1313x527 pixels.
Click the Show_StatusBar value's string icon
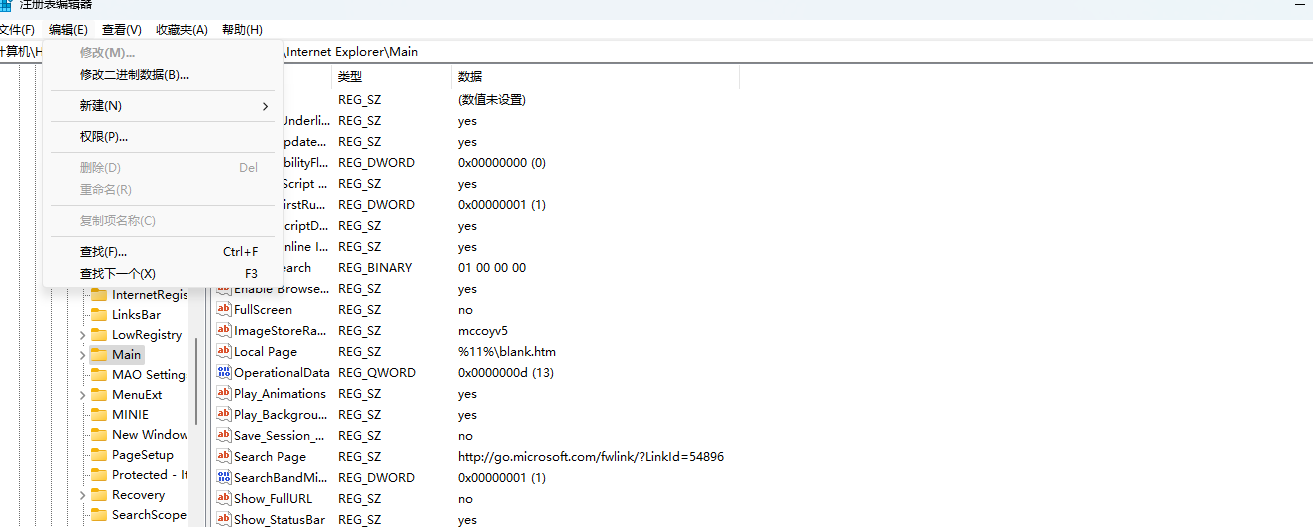point(224,520)
